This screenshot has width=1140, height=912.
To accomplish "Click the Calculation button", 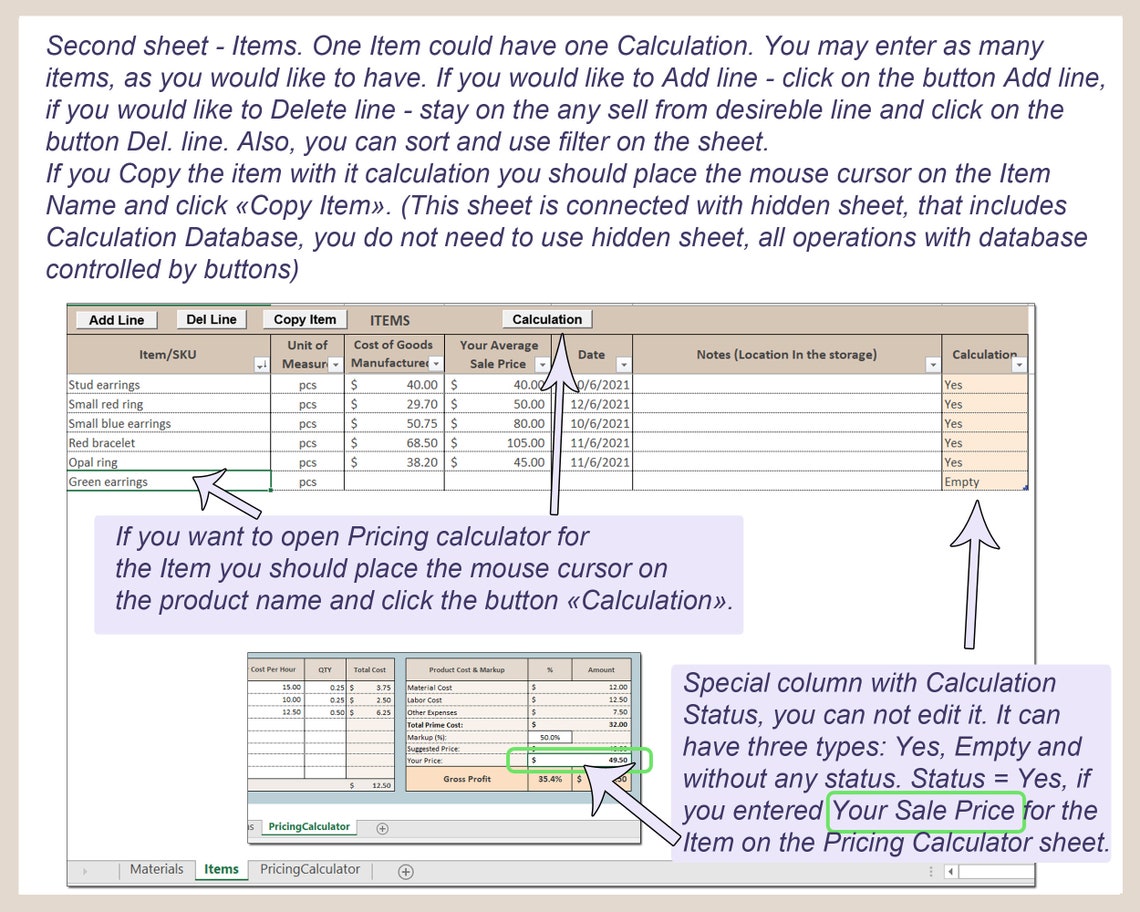I will [546, 319].
